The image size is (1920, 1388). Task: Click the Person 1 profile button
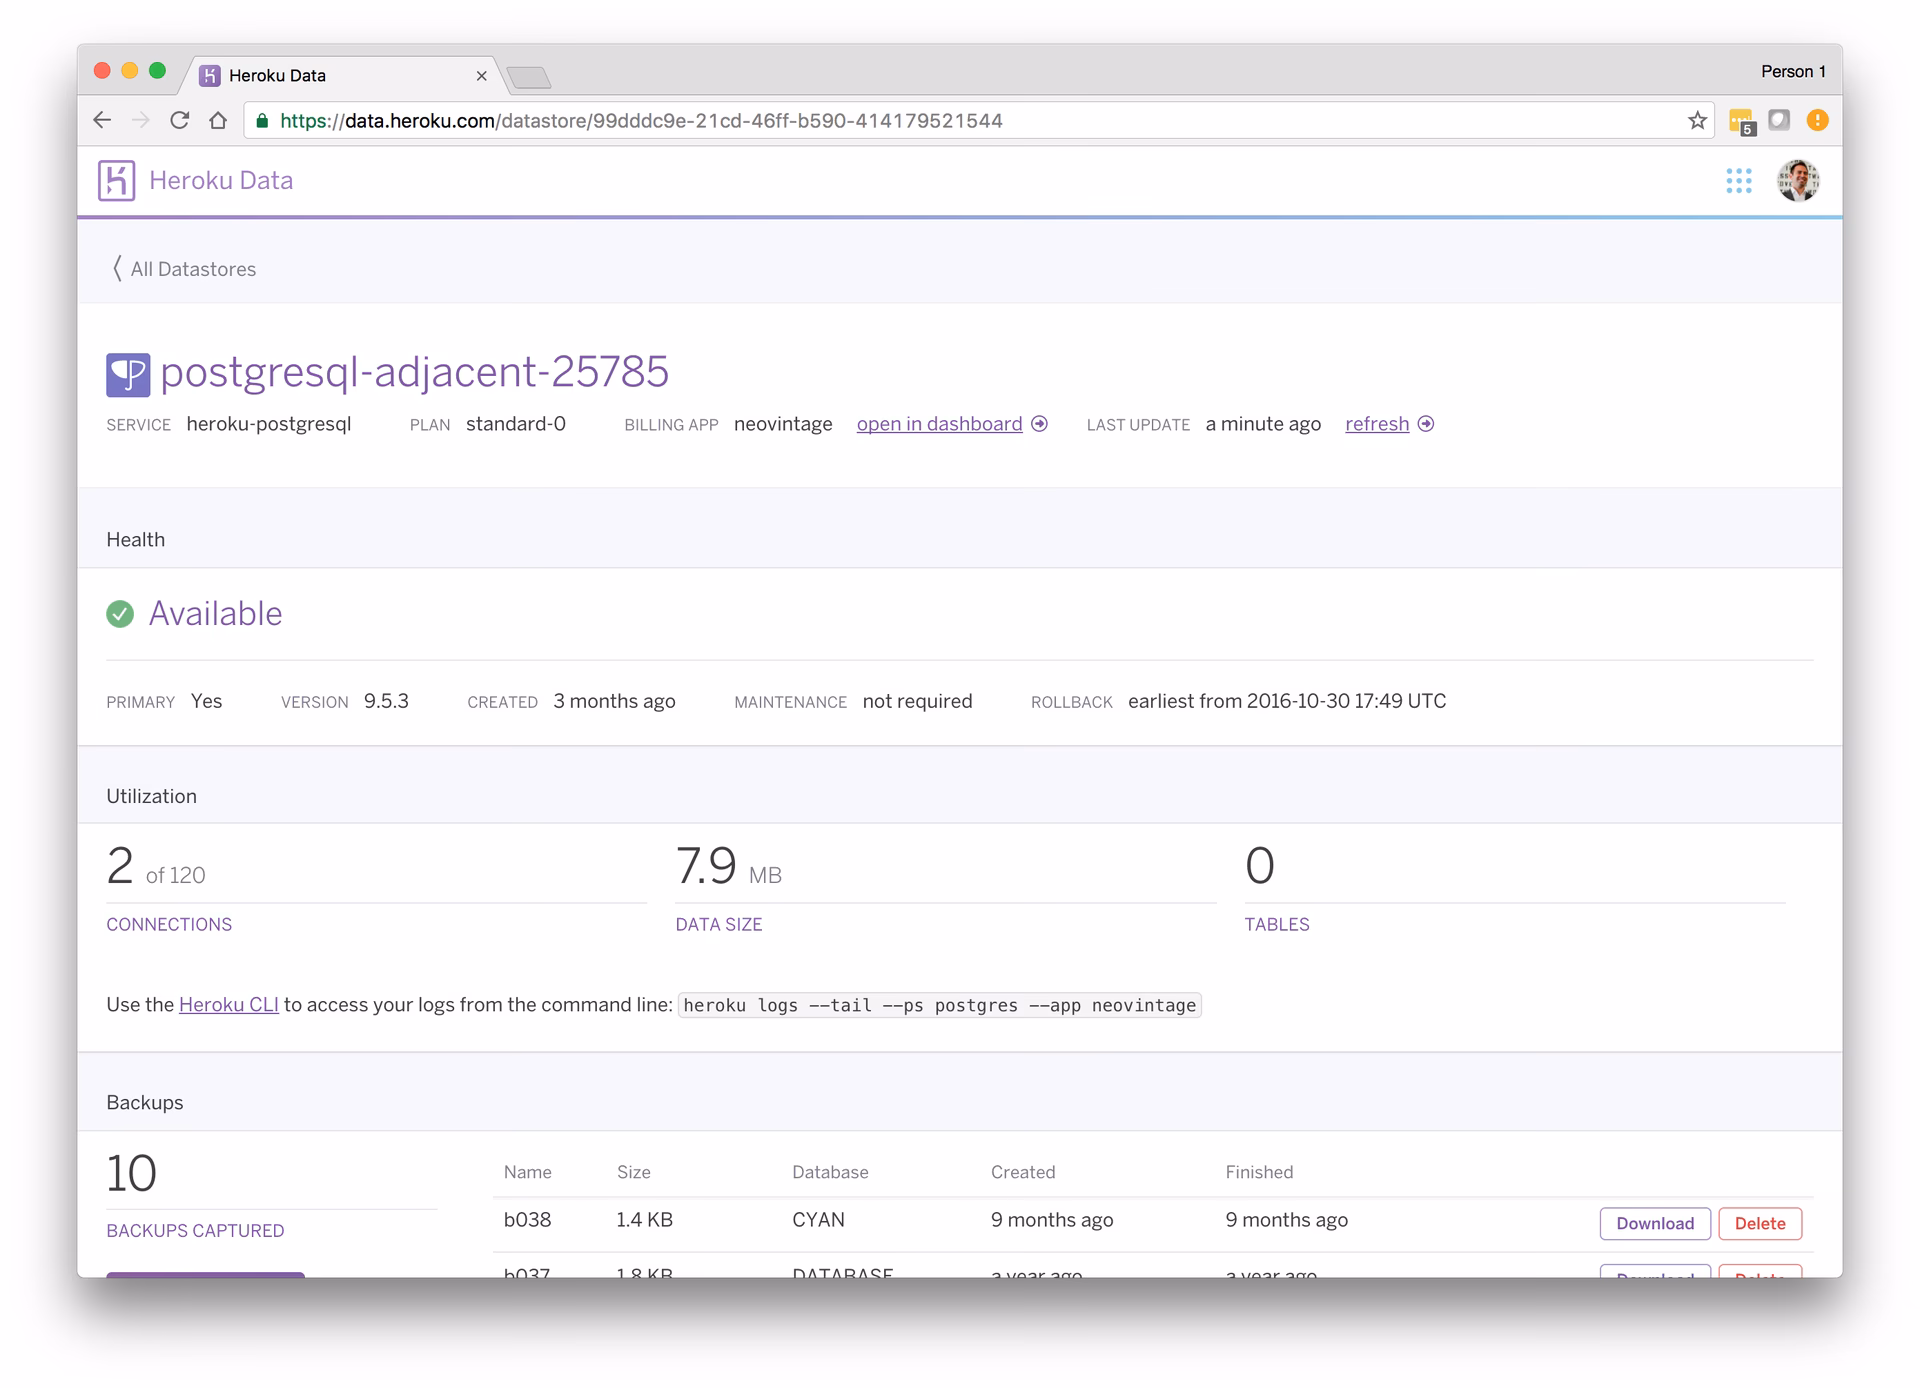1793,72
